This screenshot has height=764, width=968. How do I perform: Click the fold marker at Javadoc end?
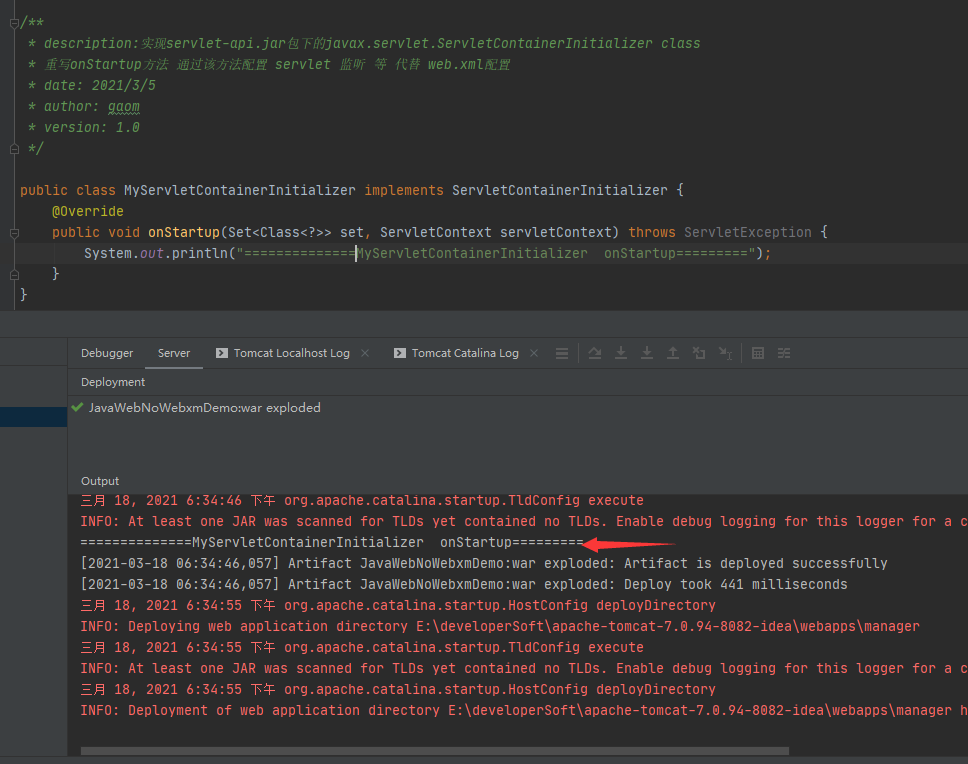[14, 149]
